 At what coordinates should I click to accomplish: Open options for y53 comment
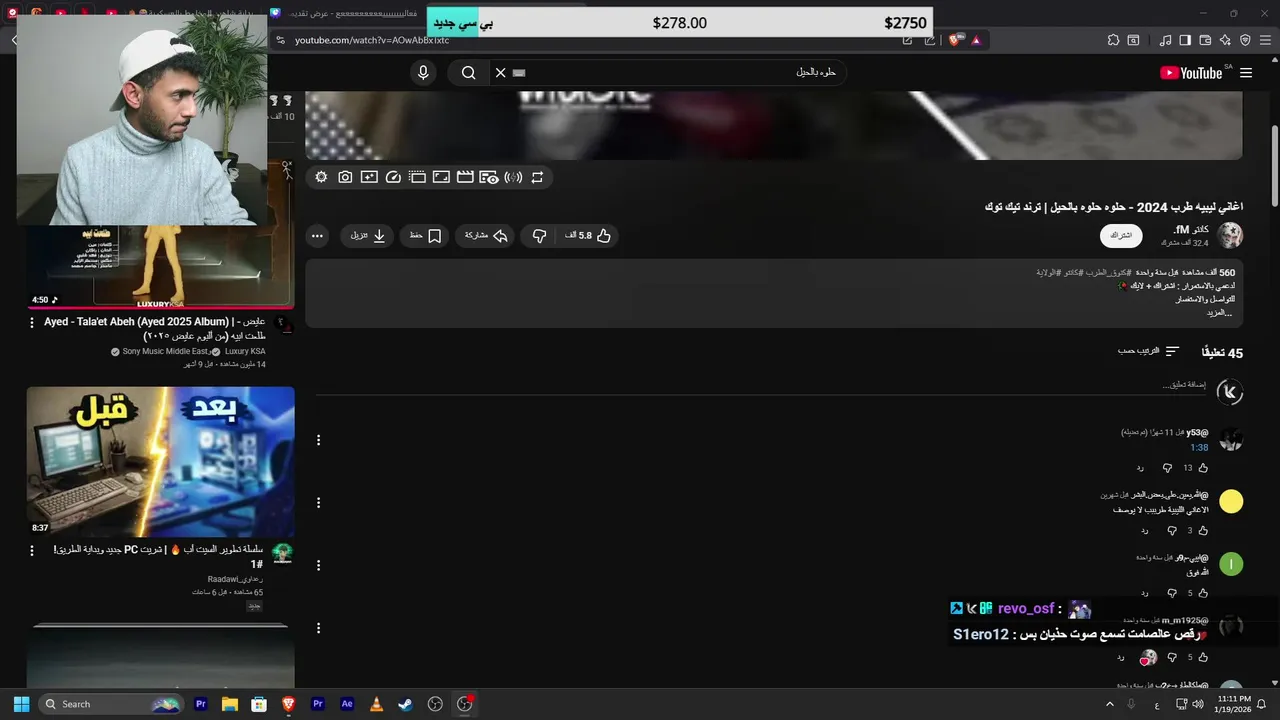[318, 440]
